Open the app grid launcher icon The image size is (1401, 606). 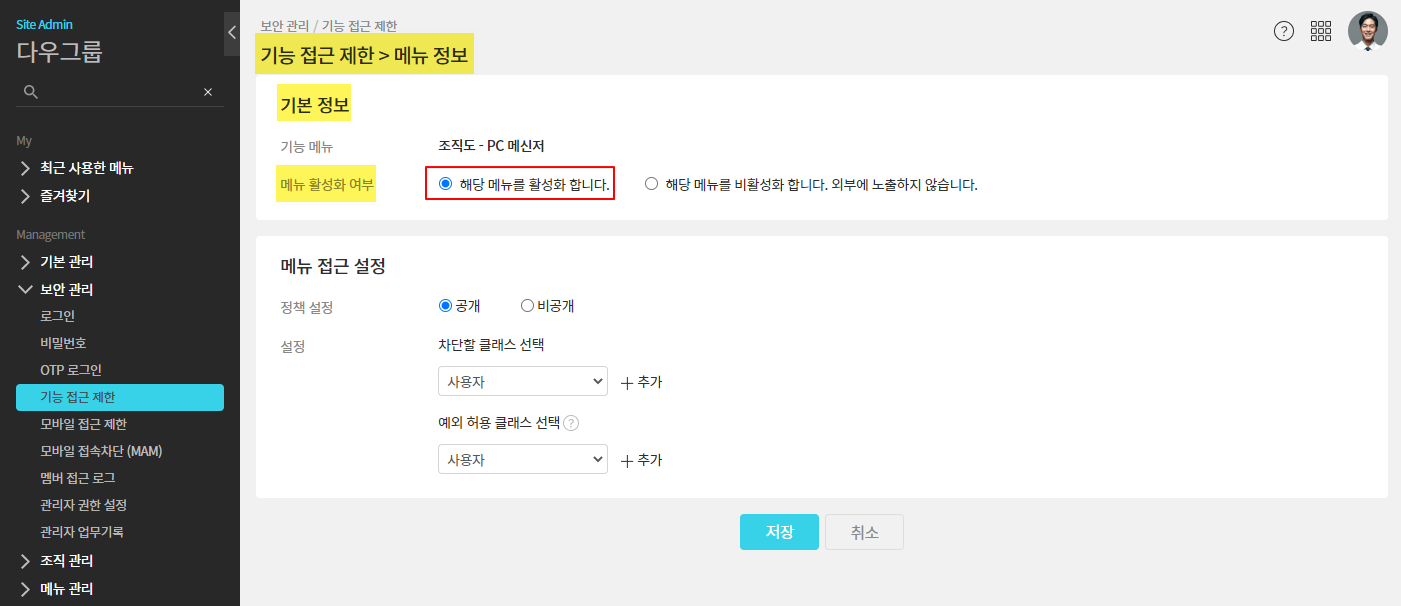click(x=1321, y=31)
